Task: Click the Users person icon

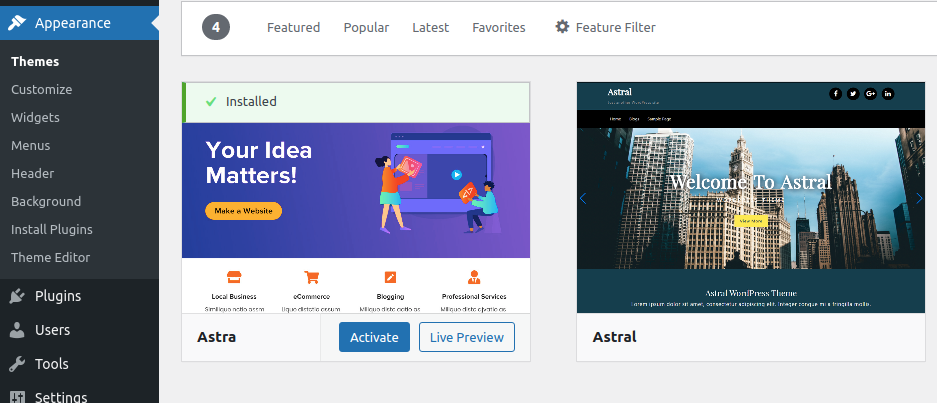Action: click(17, 329)
